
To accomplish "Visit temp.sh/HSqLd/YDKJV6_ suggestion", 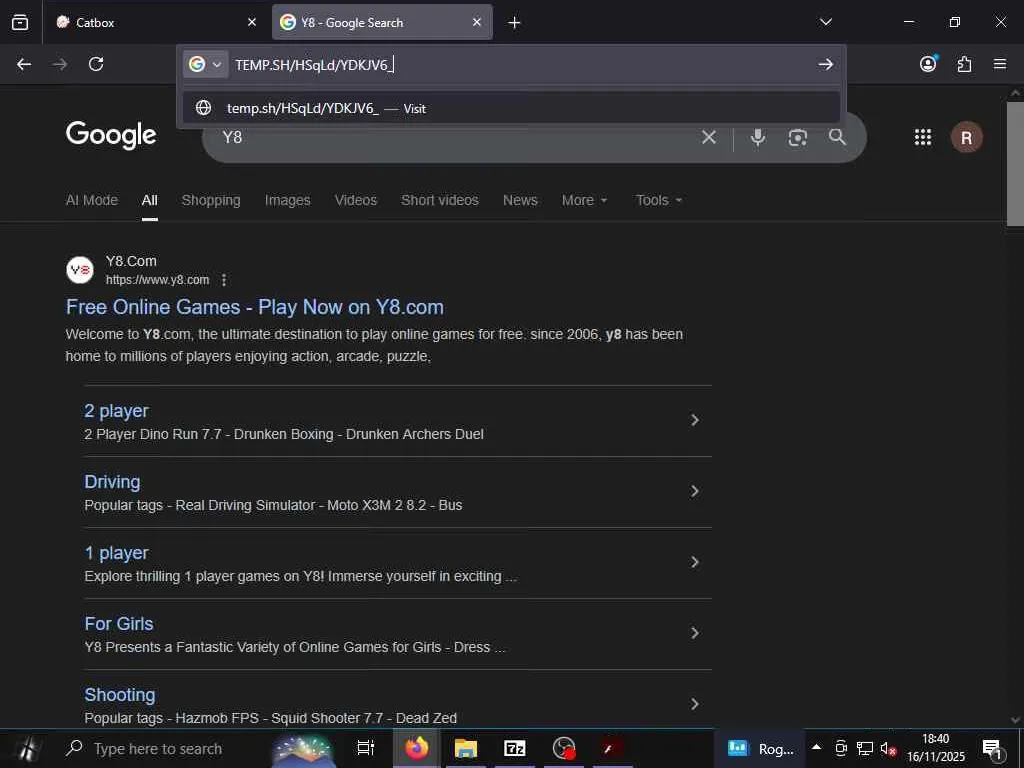I will pyautogui.click(x=511, y=108).
